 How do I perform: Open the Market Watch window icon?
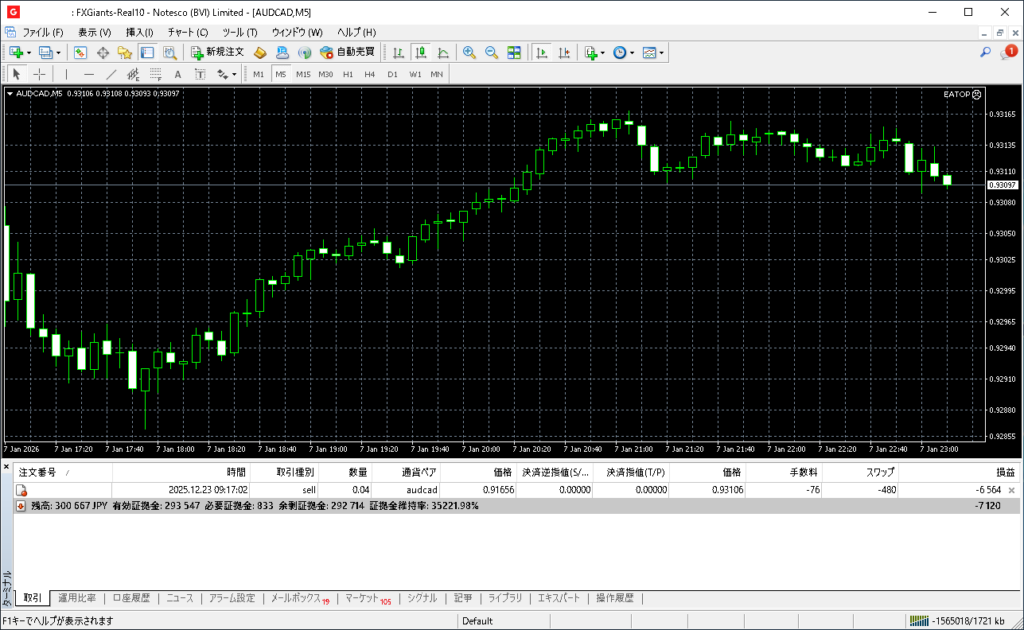click(x=81, y=52)
